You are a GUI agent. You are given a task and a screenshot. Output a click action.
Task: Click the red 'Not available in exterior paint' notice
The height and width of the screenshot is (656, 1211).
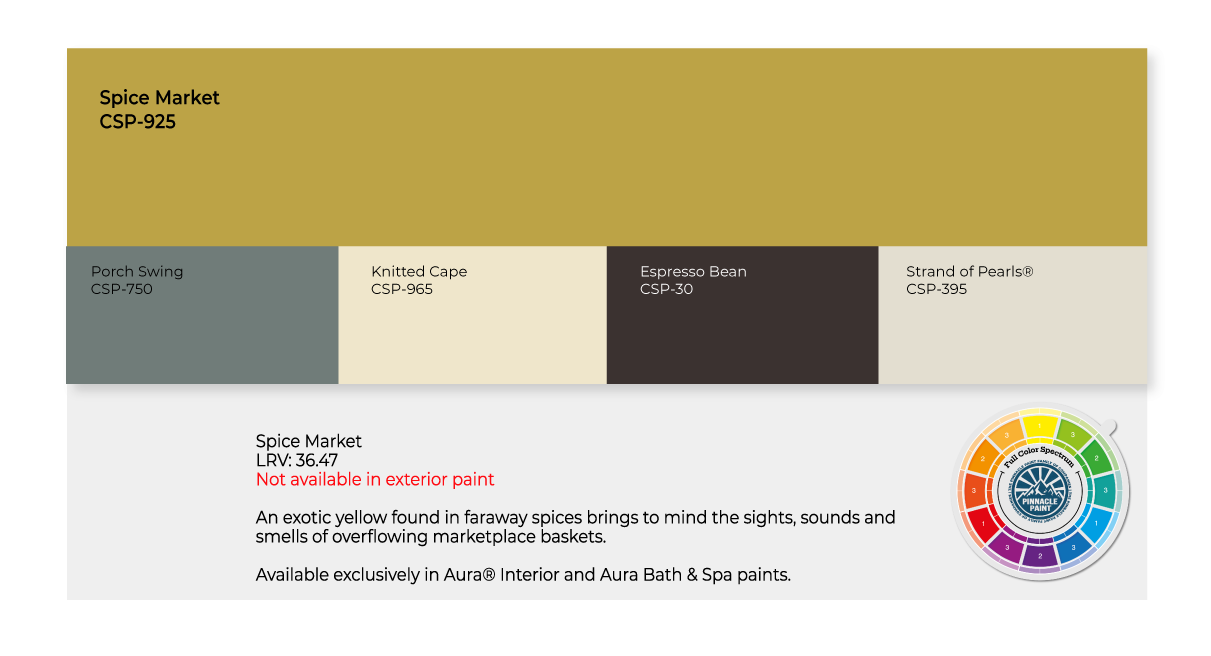pos(375,479)
